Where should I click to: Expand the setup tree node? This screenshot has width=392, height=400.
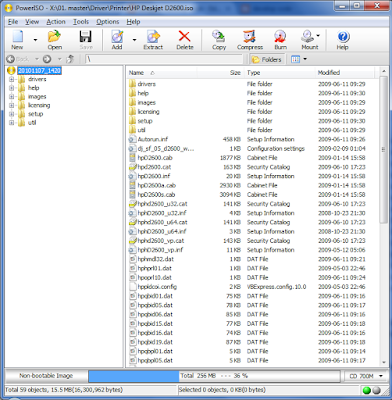point(12,114)
